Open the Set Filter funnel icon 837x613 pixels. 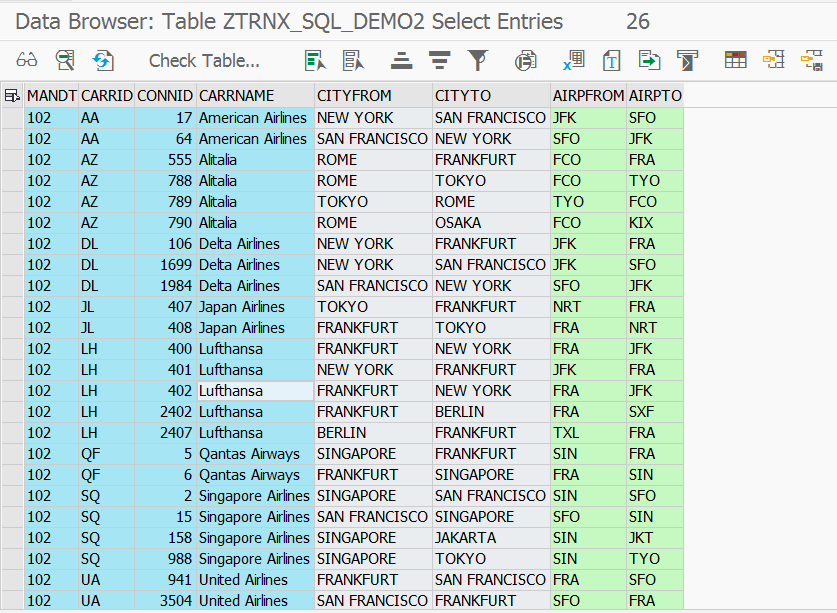point(478,60)
